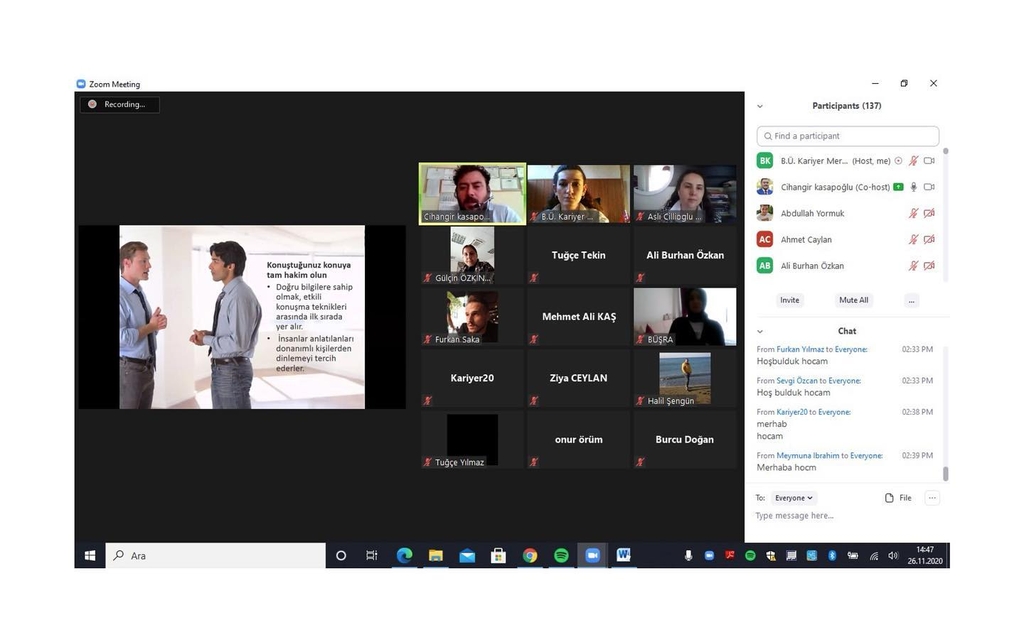The height and width of the screenshot is (642, 1024).
Task: Click Cihangir kasapoğlu's microphone icon
Action: (913, 187)
